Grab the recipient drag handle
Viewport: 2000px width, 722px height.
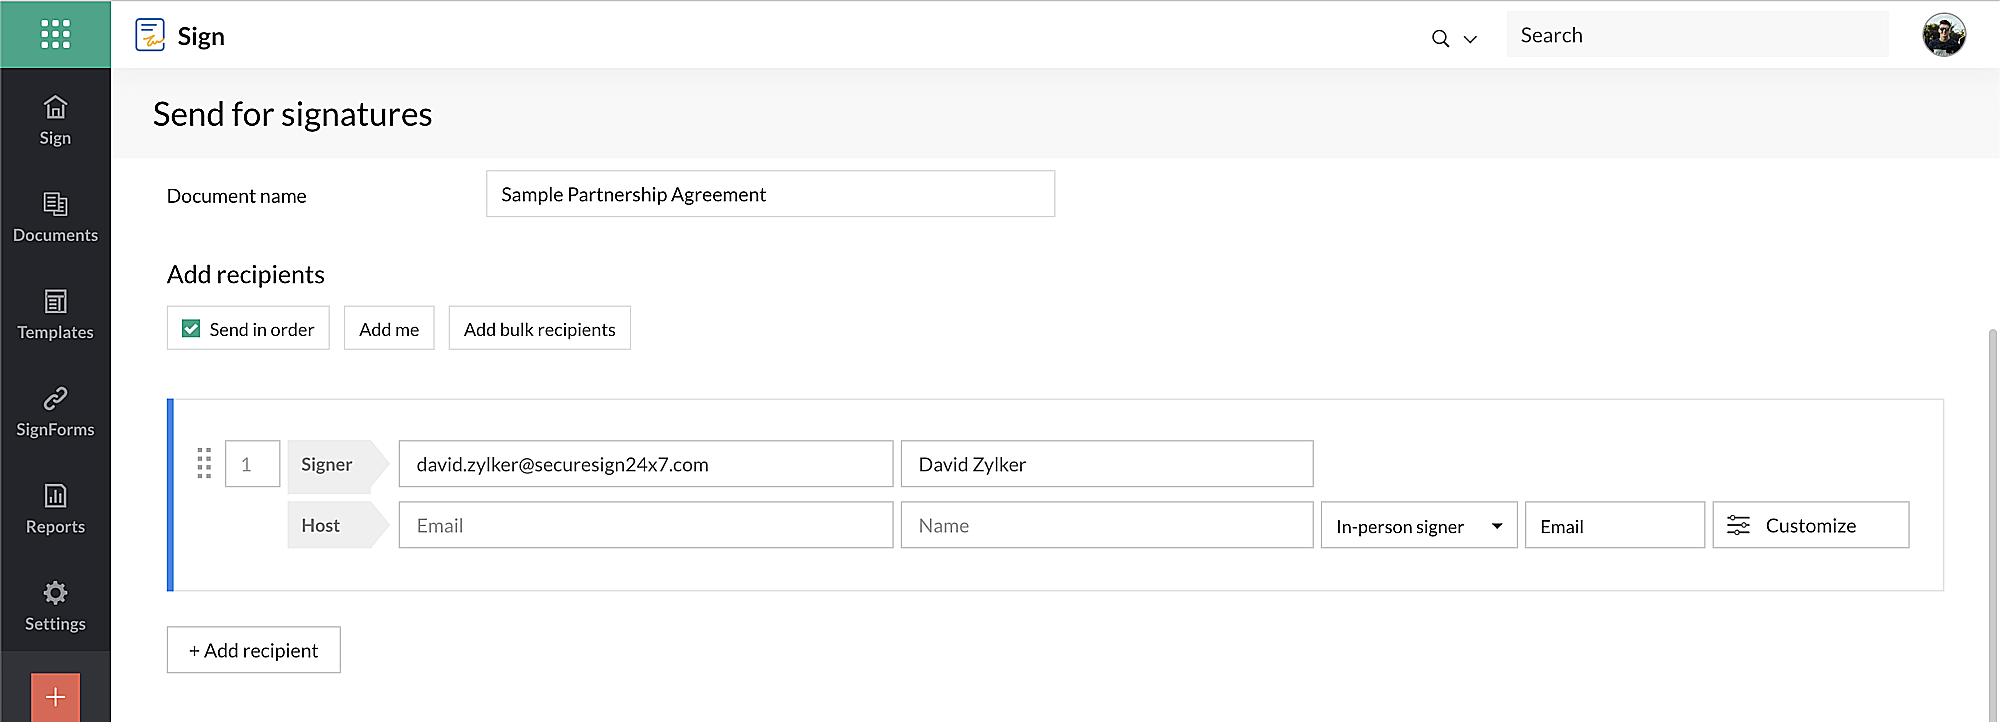point(204,463)
